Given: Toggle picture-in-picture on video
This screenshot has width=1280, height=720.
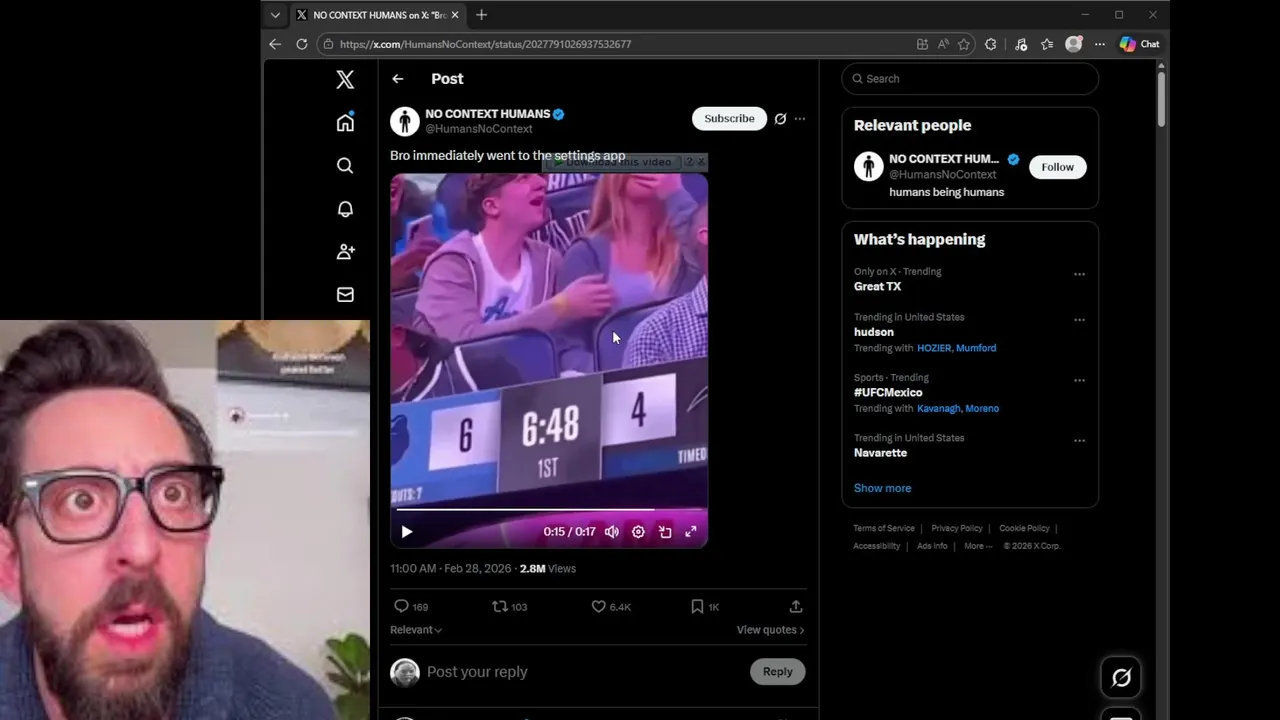Looking at the screenshot, I should point(665,532).
